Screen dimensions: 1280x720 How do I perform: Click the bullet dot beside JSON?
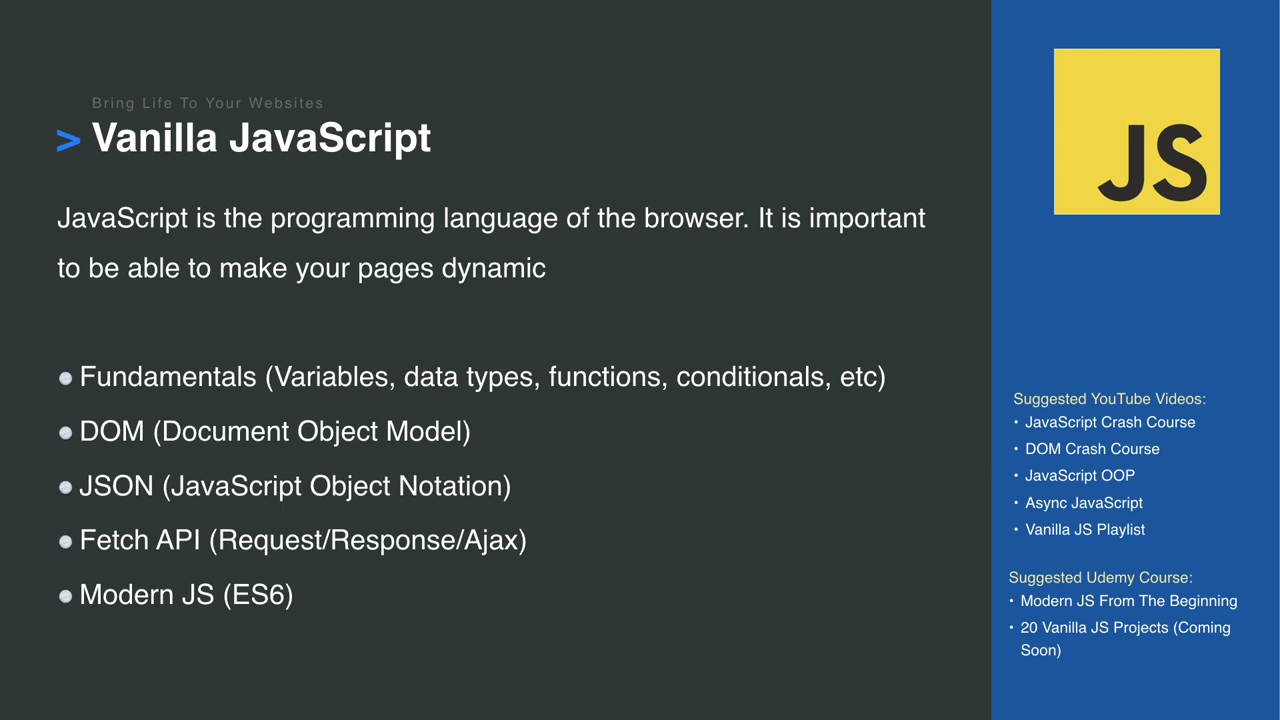click(66, 487)
